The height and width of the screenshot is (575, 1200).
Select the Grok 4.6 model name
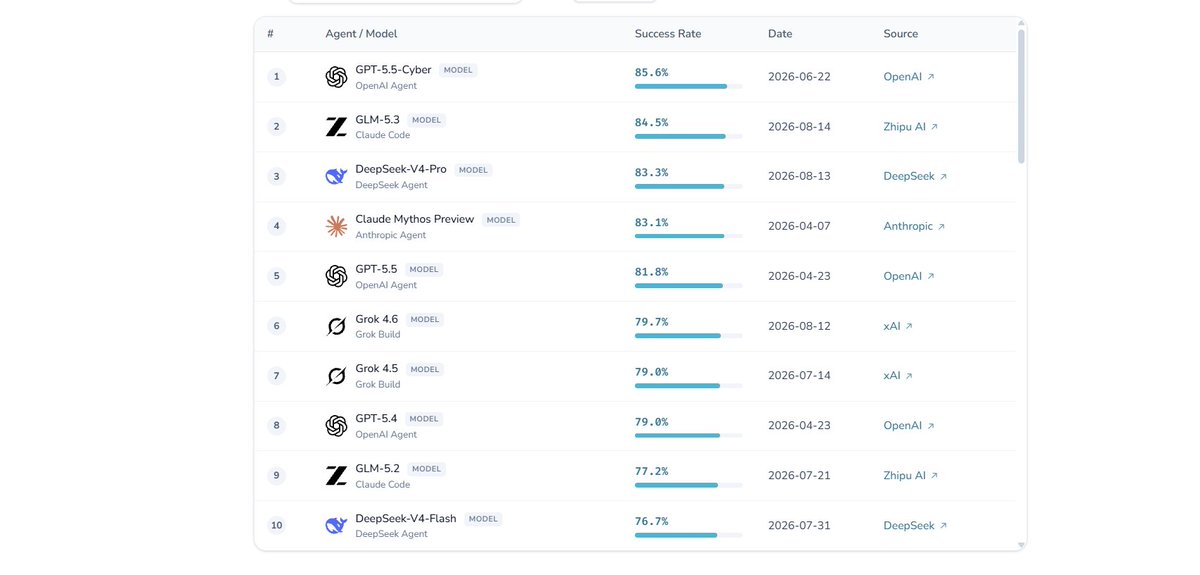[377, 320]
